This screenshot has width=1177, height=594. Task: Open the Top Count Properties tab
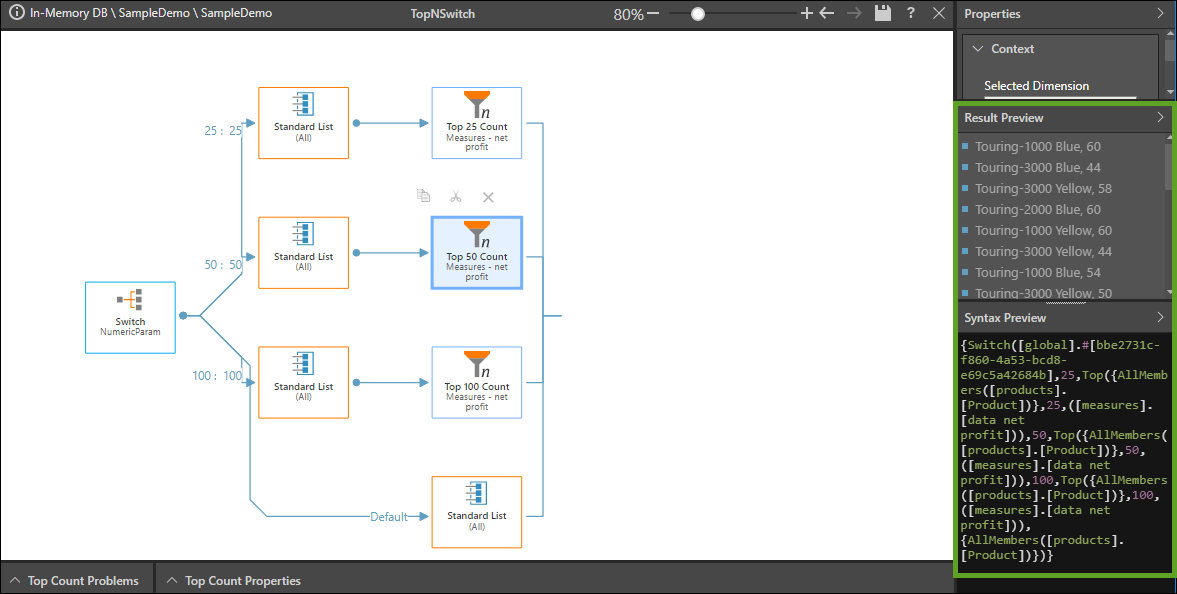coord(234,580)
